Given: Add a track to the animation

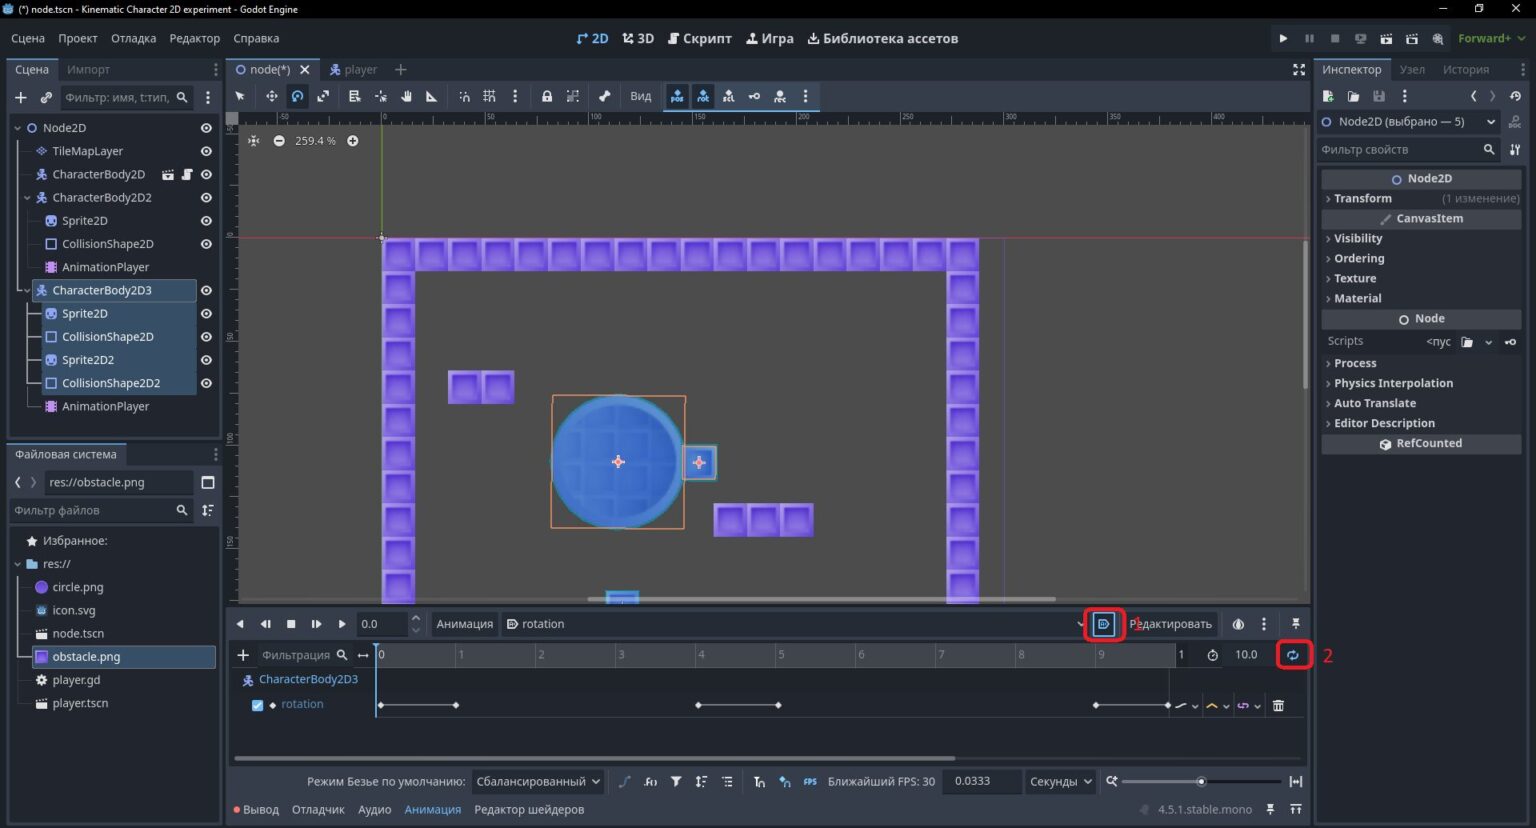Looking at the screenshot, I should [243, 655].
